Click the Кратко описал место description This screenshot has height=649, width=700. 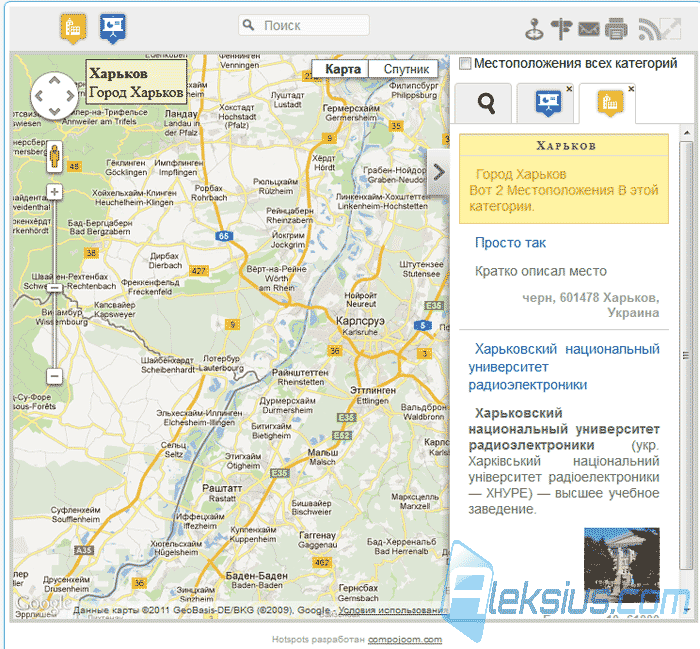[x=541, y=271]
